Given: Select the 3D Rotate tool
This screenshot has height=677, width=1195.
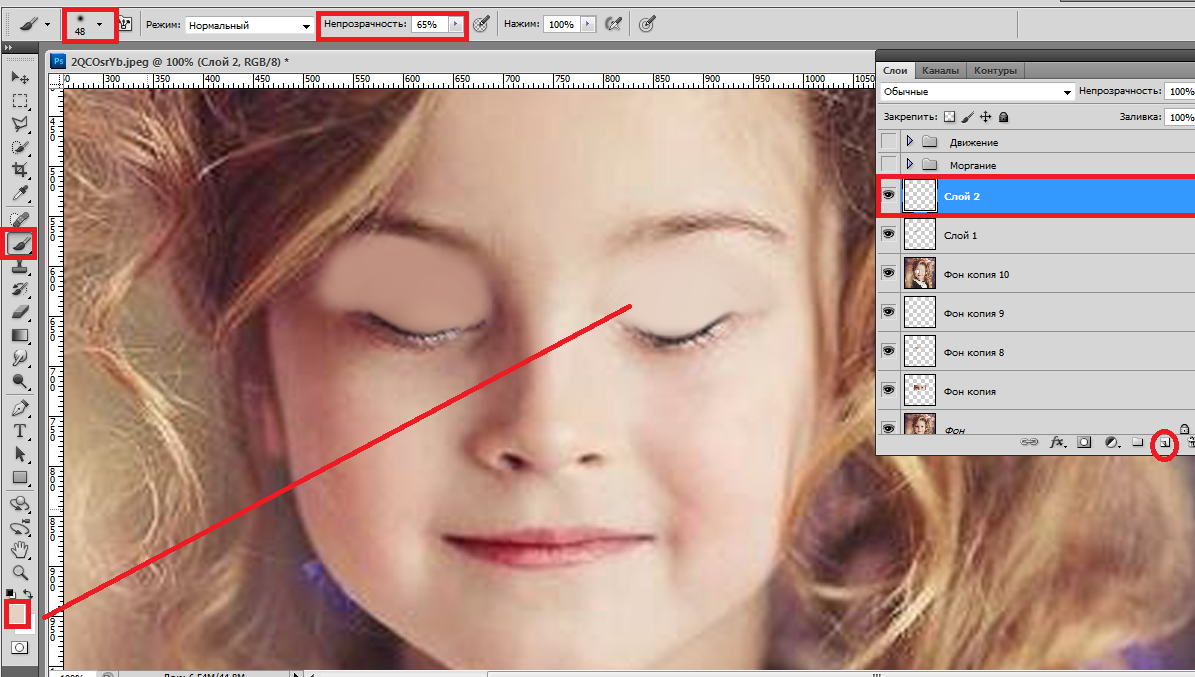Looking at the screenshot, I should [x=20, y=504].
